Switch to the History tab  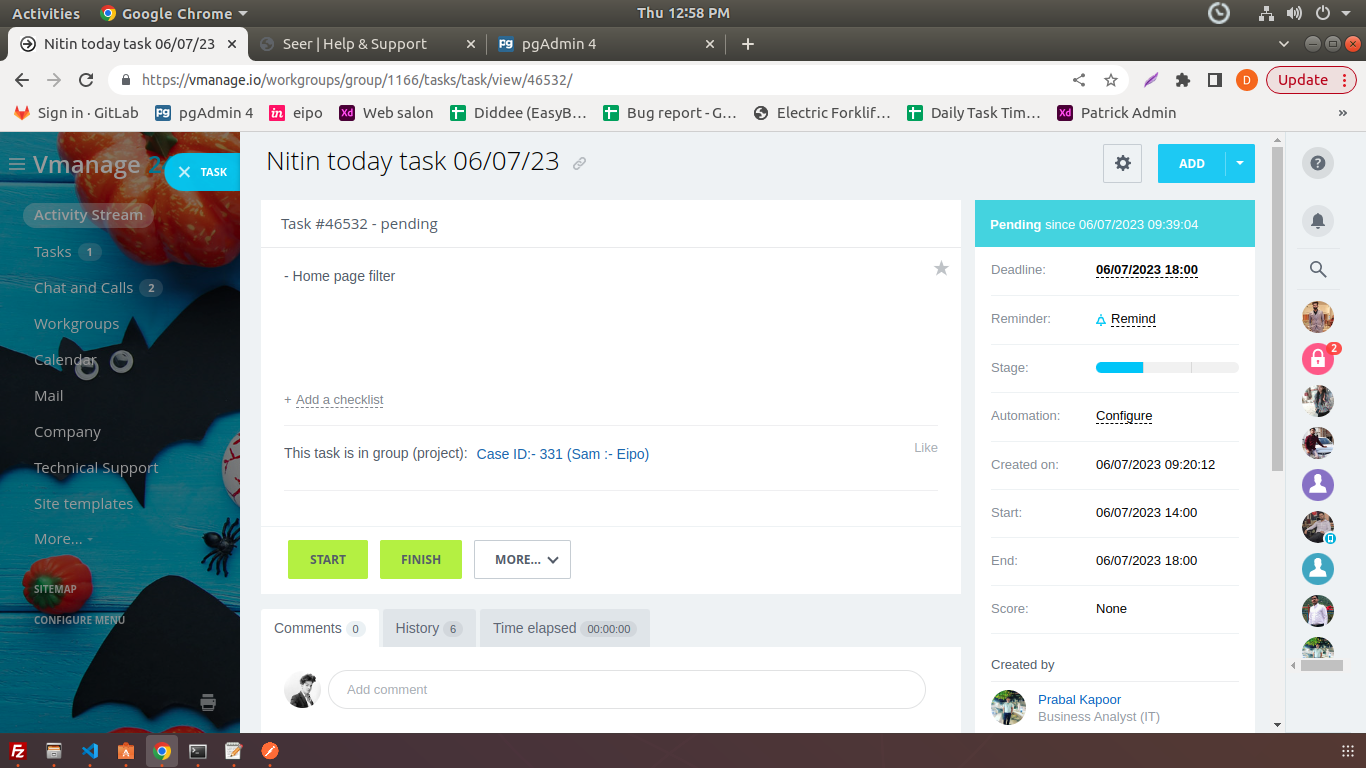[x=427, y=628]
